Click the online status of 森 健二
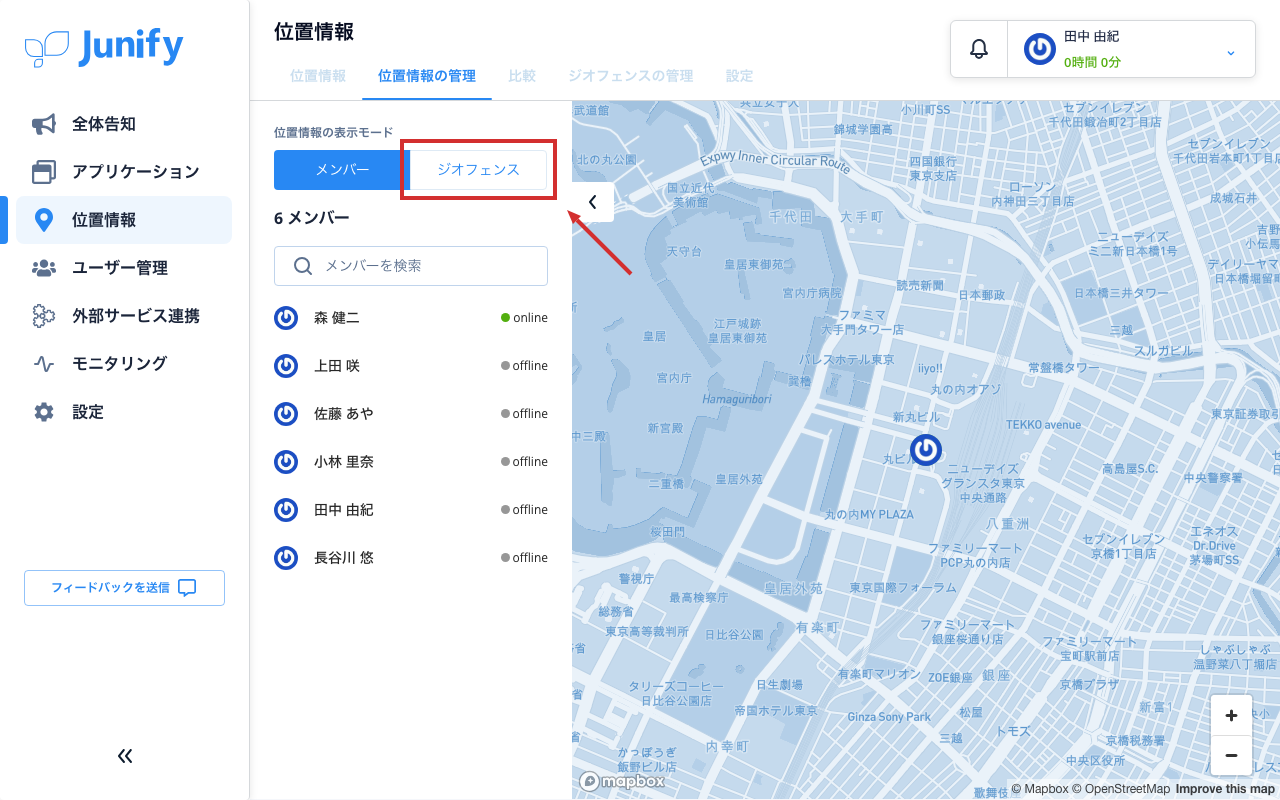 pos(525,318)
